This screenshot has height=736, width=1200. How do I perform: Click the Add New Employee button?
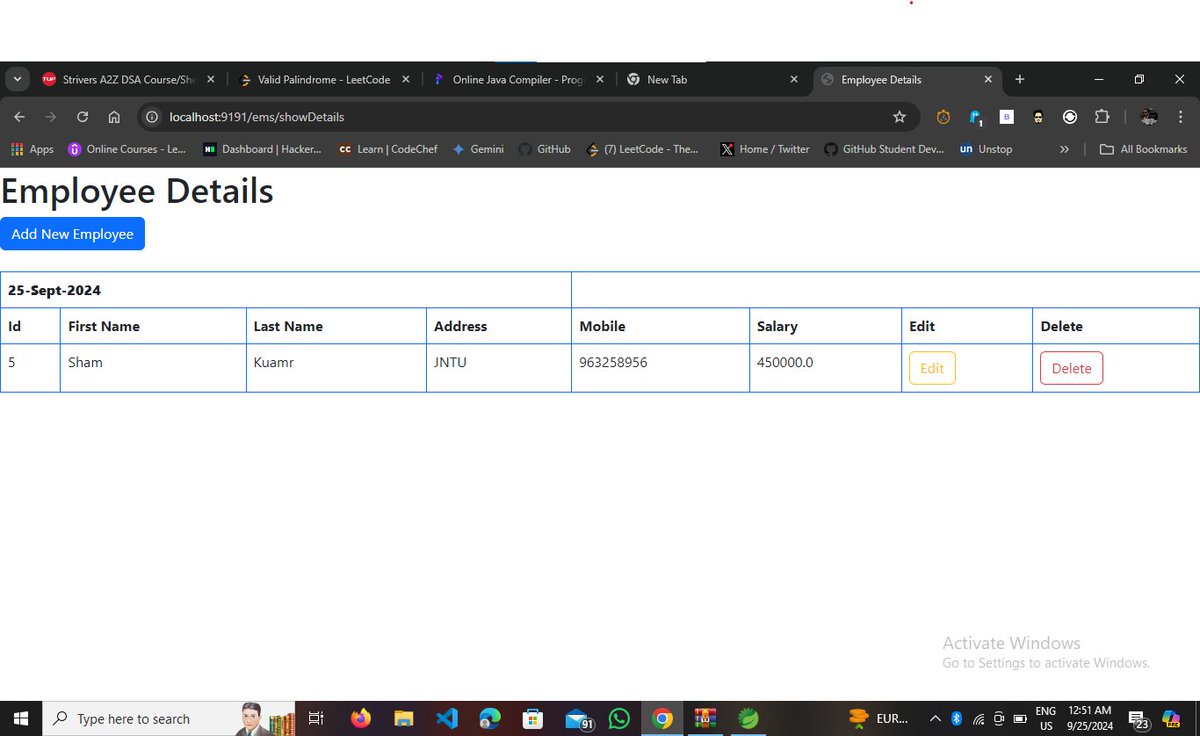tap(72, 233)
